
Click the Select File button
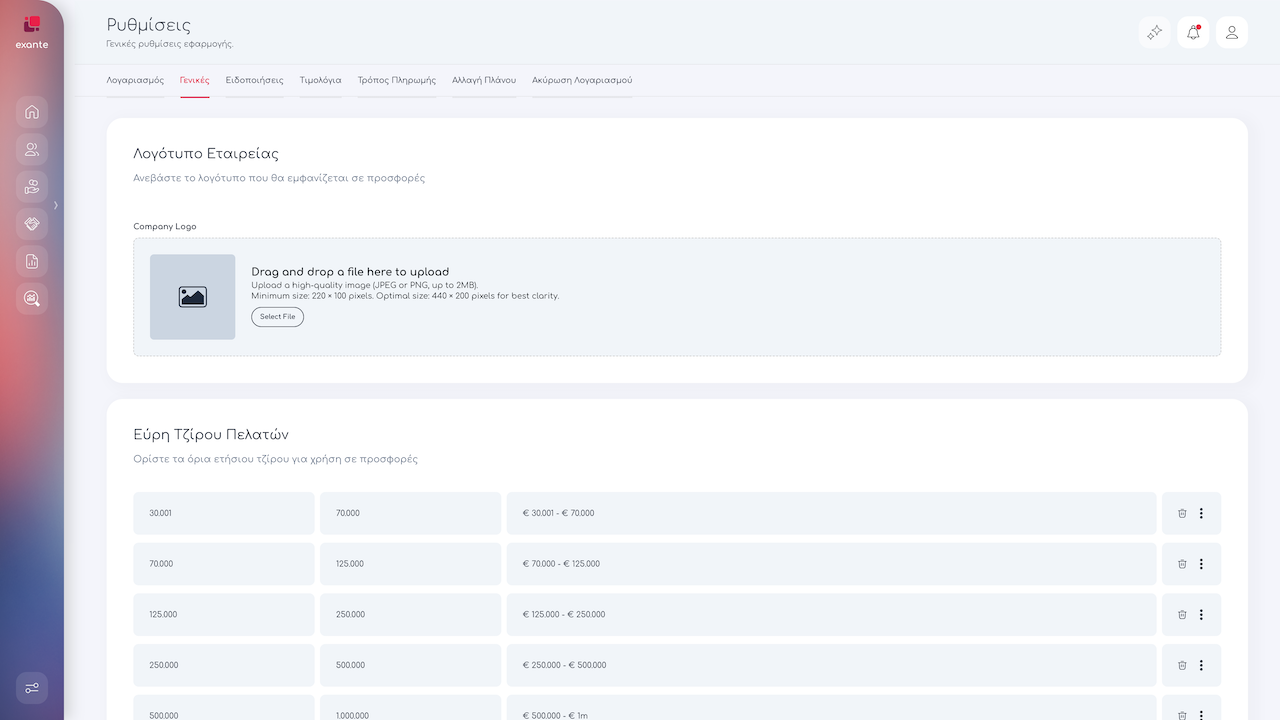pyautogui.click(x=277, y=317)
